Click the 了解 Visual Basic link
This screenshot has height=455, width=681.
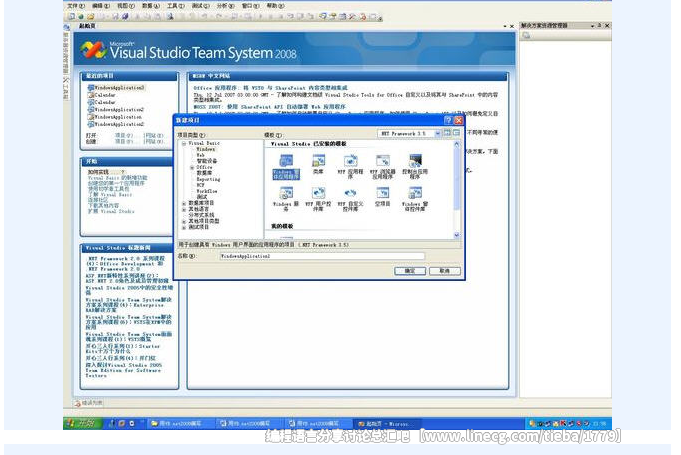coord(110,195)
